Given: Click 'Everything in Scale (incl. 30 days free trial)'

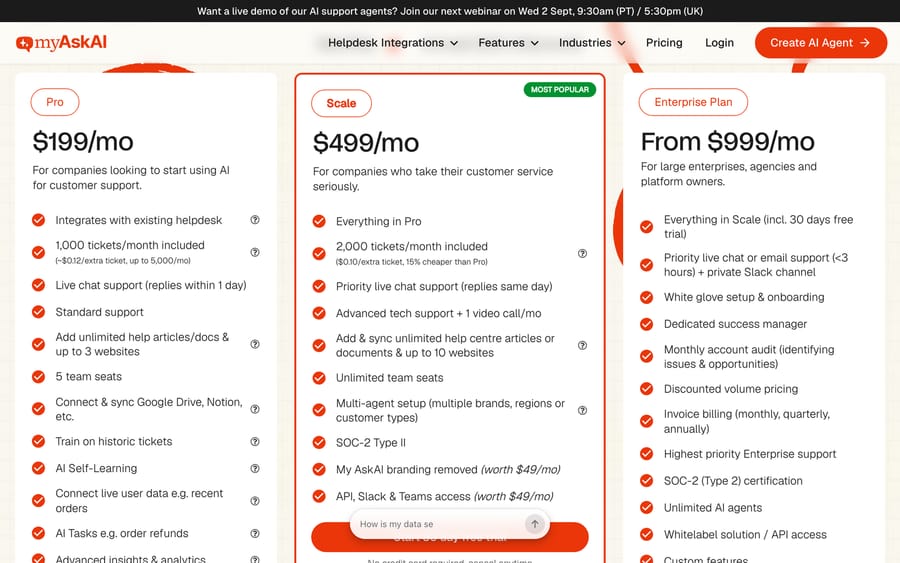Looking at the screenshot, I should click(758, 226).
